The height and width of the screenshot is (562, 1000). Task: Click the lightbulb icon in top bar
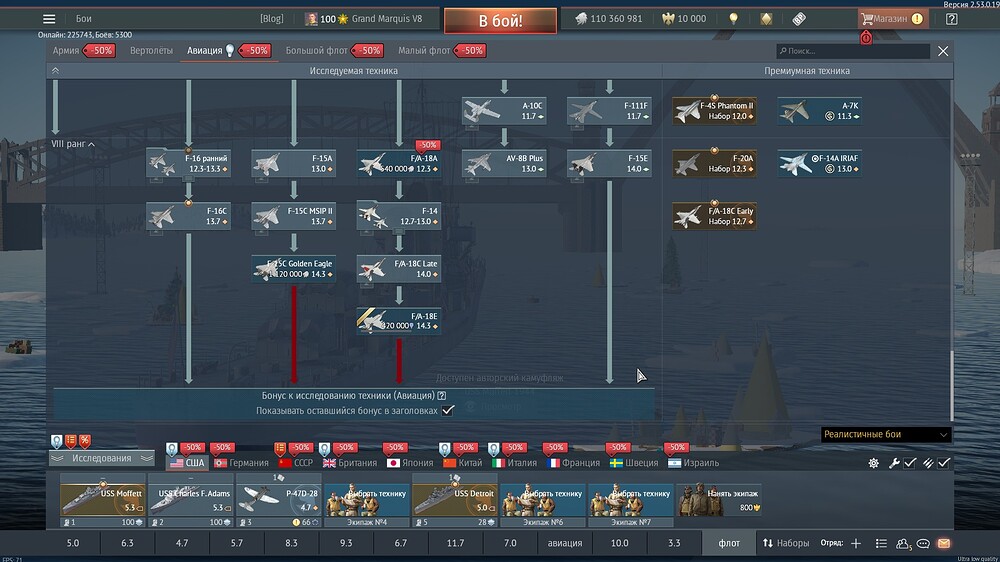click(x=733, y=19)
